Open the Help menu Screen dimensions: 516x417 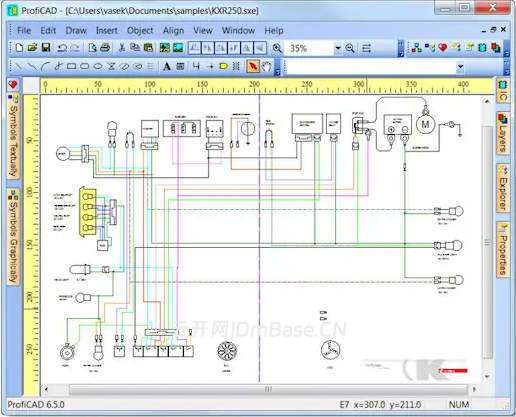274,31
